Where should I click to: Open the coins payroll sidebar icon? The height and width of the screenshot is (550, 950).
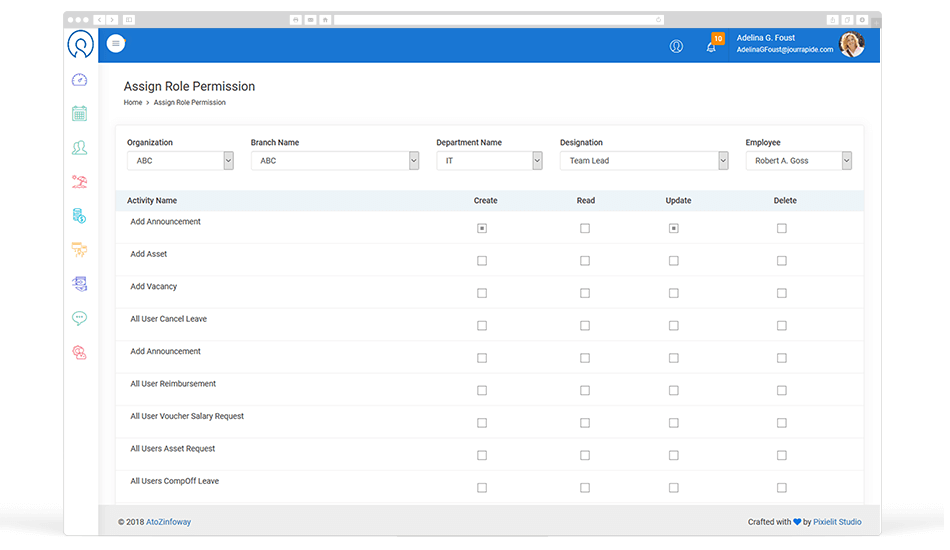[79, 216]
